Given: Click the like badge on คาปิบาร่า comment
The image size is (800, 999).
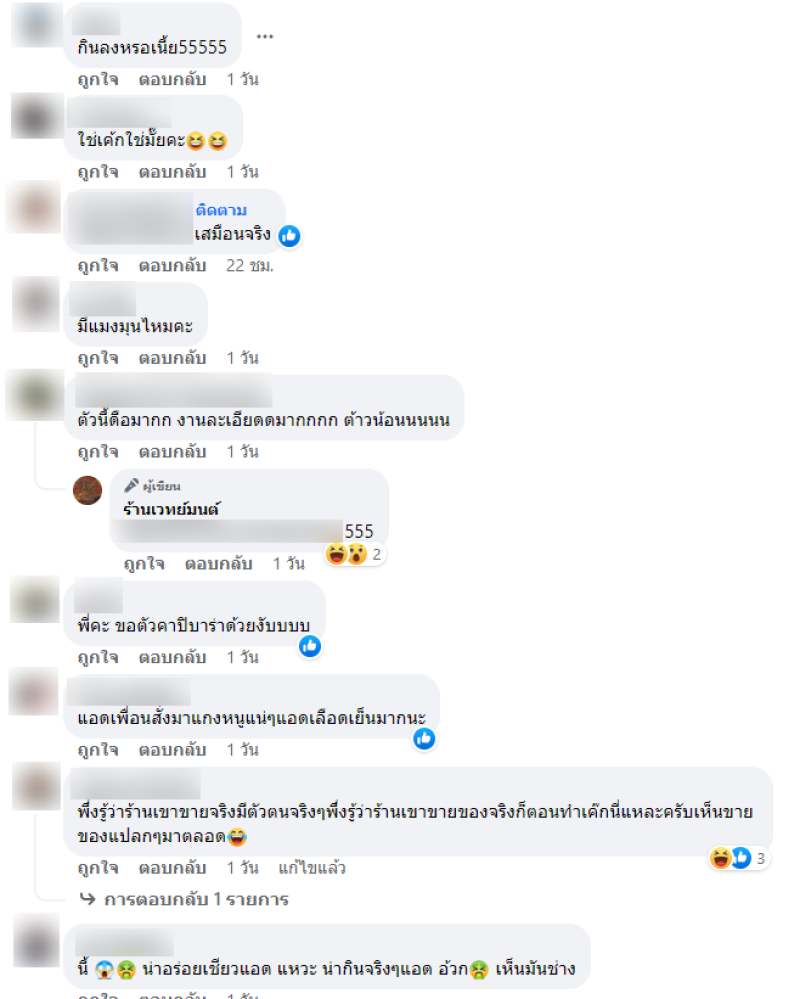Looking at the screenshot, I should tap(310, 646).
